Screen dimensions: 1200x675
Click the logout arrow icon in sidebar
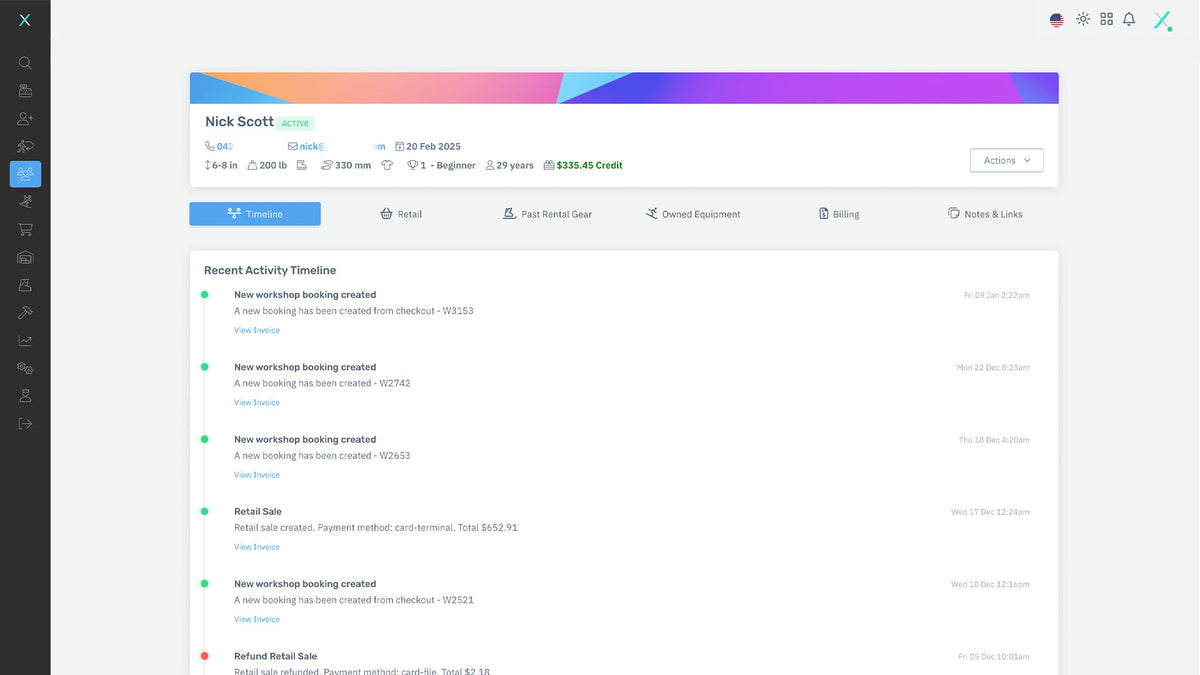[x=25, y=423]
